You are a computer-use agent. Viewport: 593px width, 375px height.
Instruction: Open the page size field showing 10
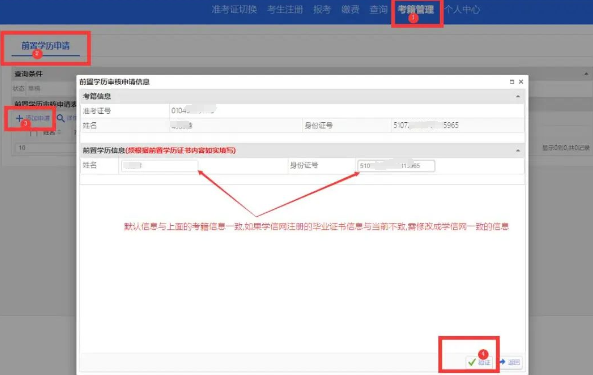45,148
